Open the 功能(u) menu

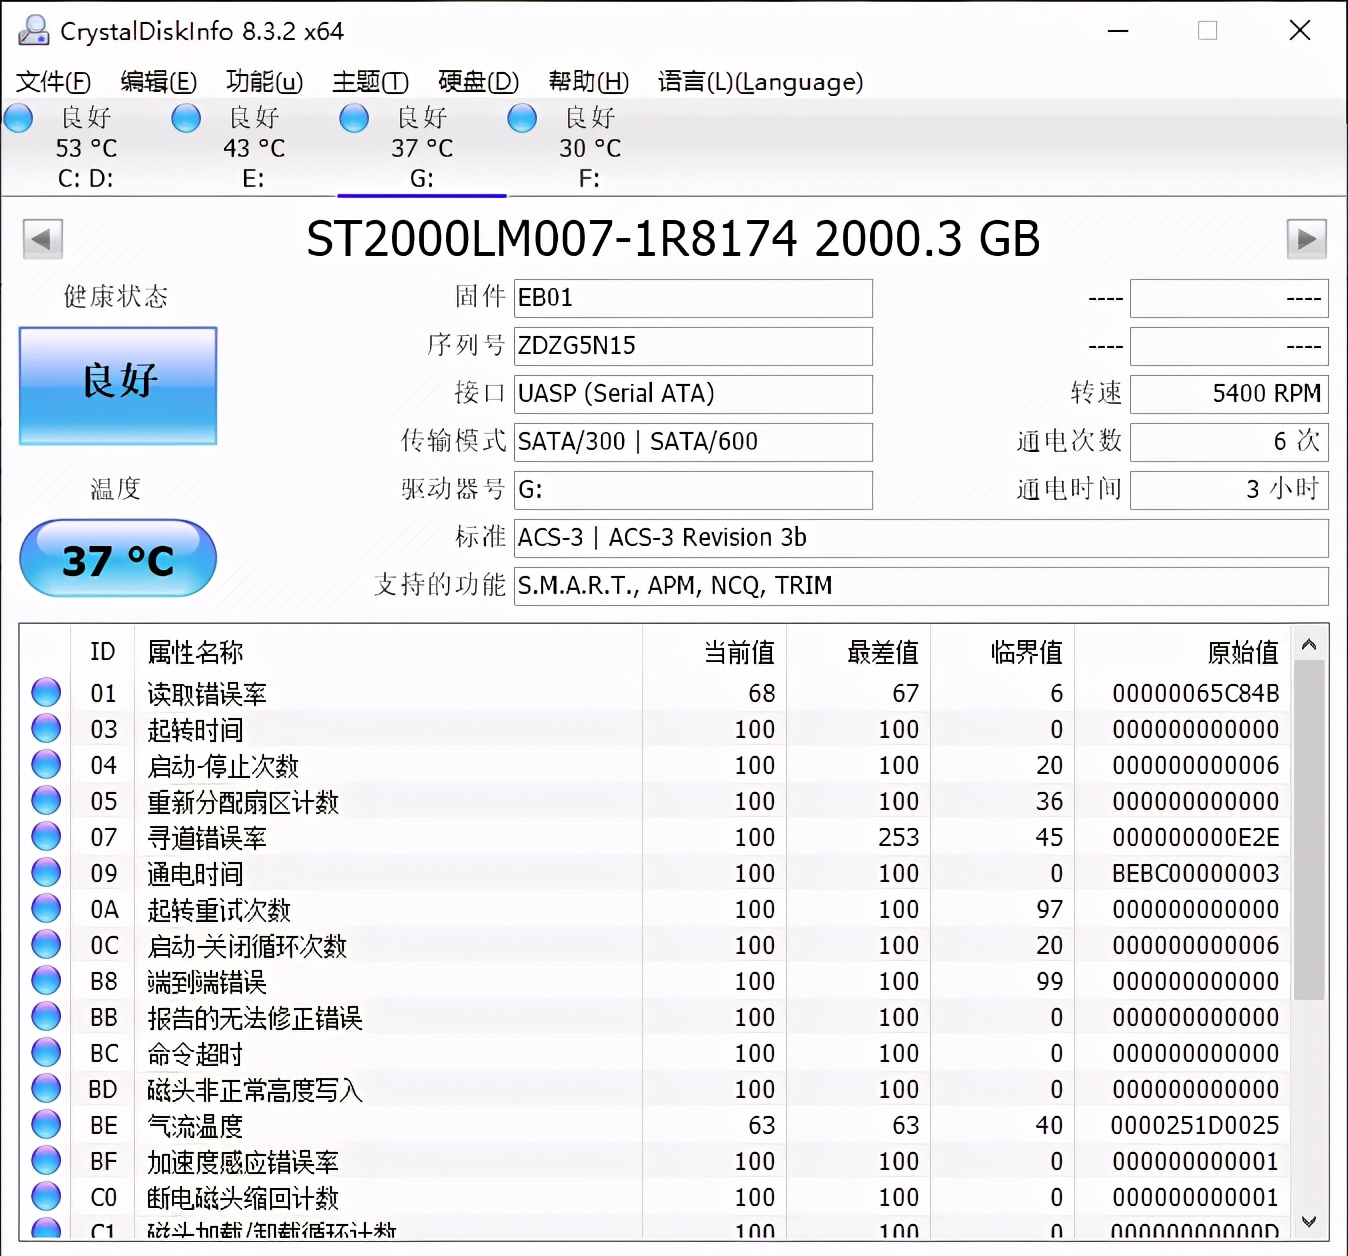pyautogui.click(x=264, y=82)
